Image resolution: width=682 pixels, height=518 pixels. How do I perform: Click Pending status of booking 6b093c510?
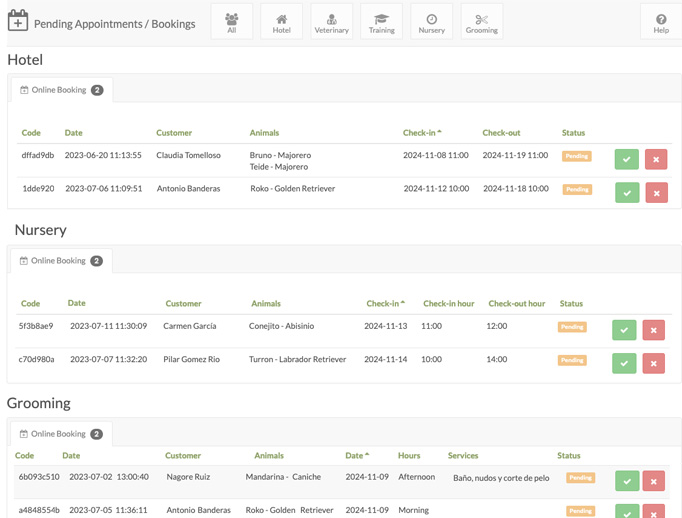[x=580, y=478]
